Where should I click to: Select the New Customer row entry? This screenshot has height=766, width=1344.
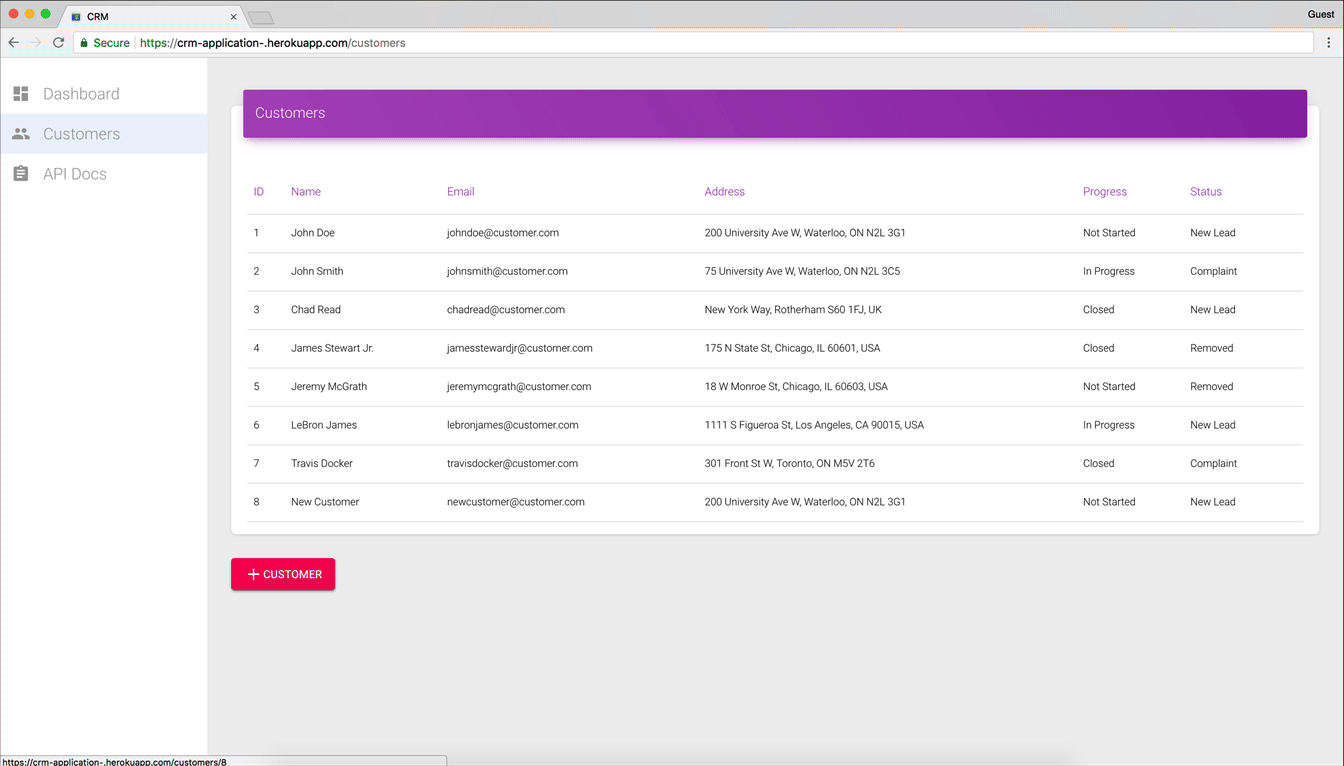click(x=324, y=501)
